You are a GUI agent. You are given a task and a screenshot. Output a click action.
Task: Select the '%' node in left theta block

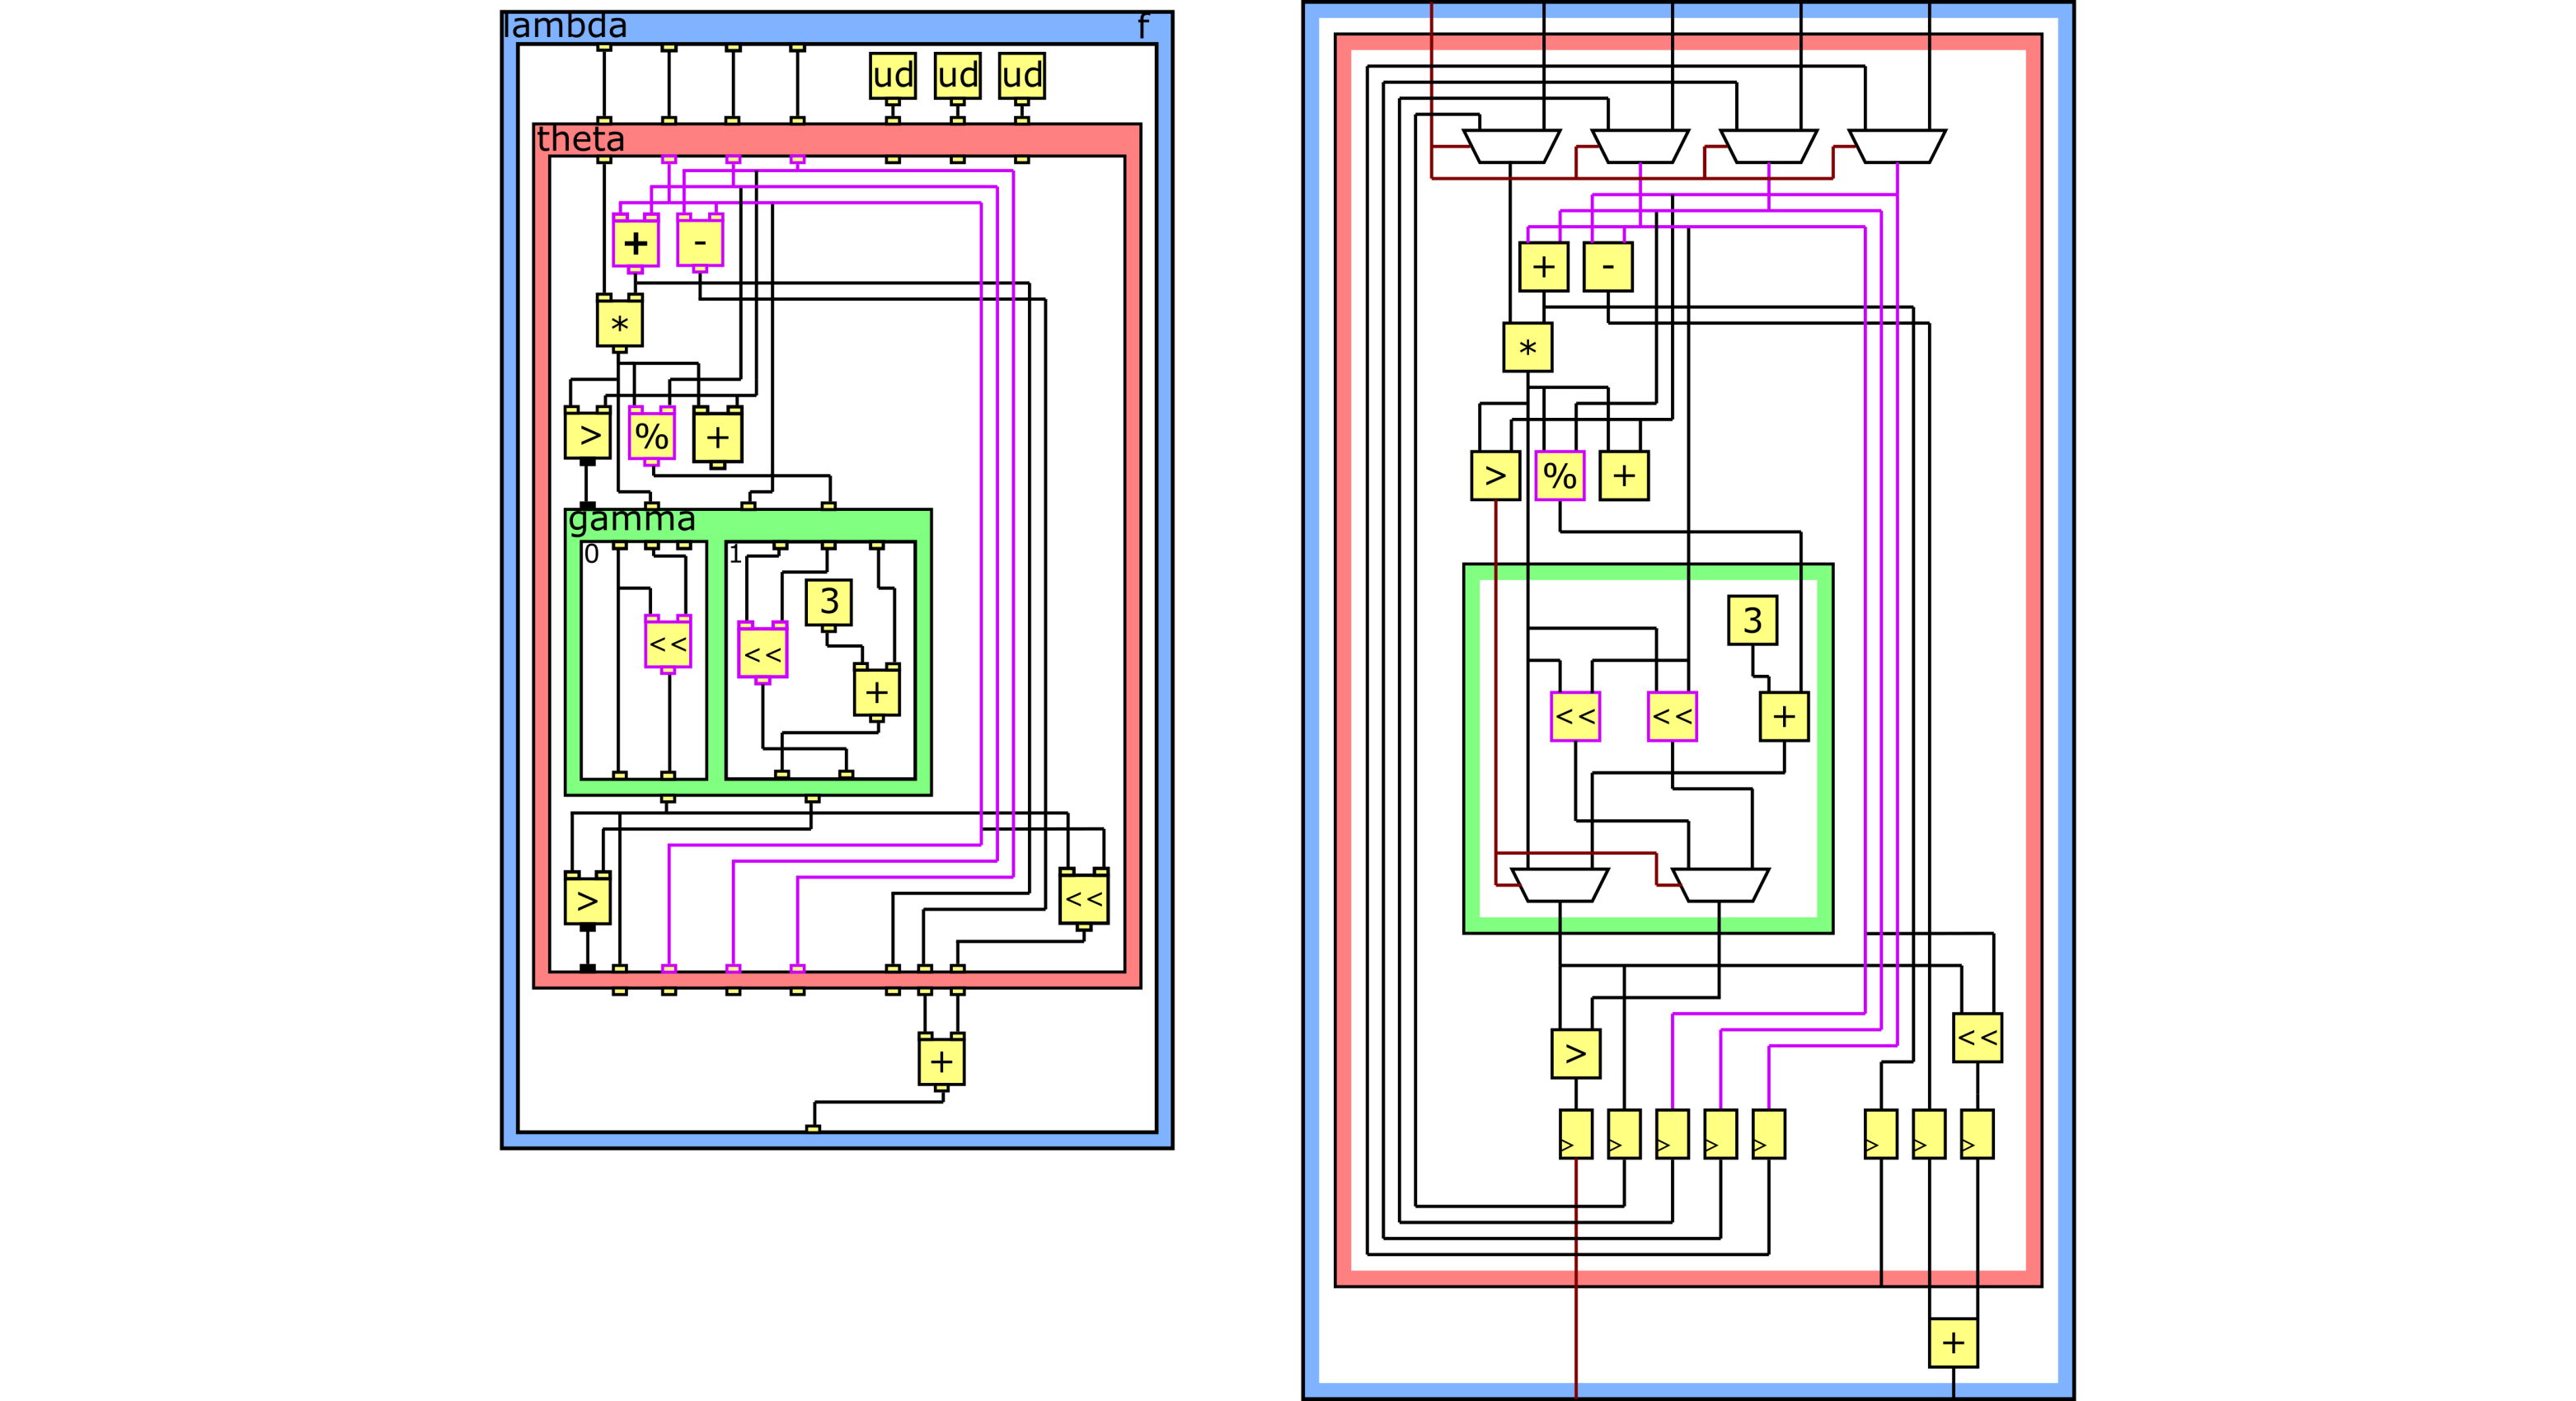[x=651, y=435]
